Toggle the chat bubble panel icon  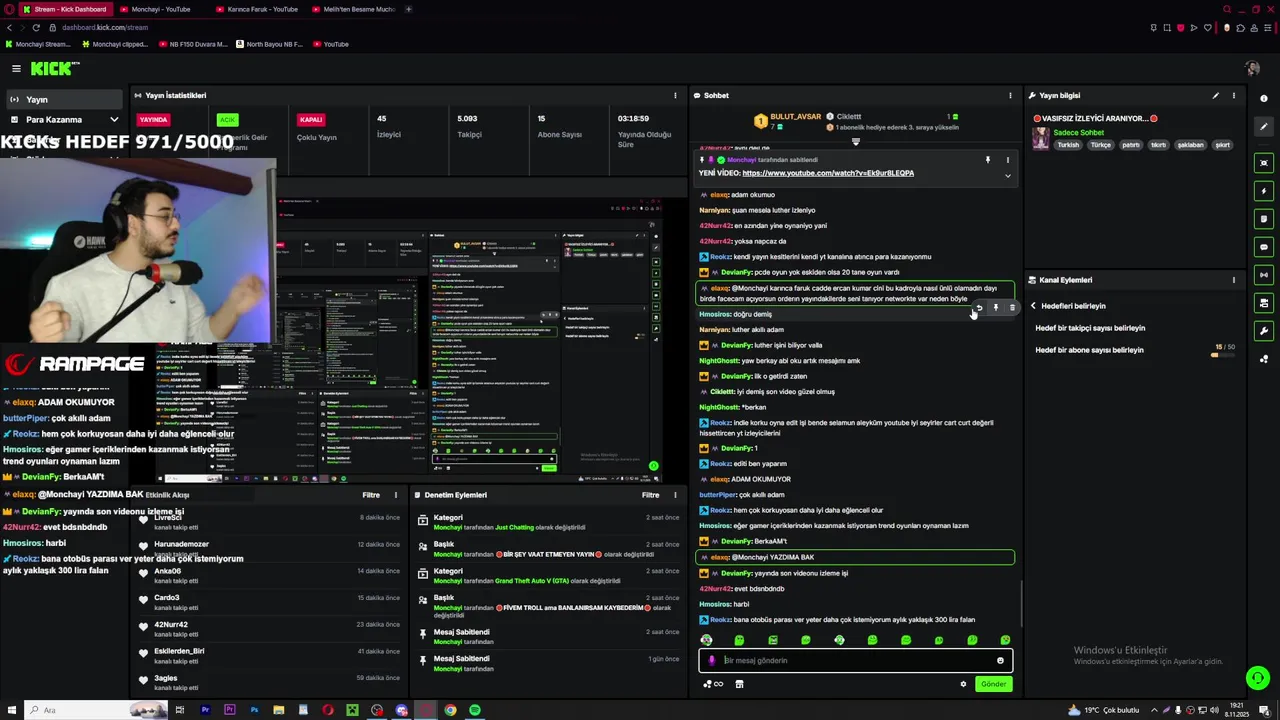[x=1264, y=247]
